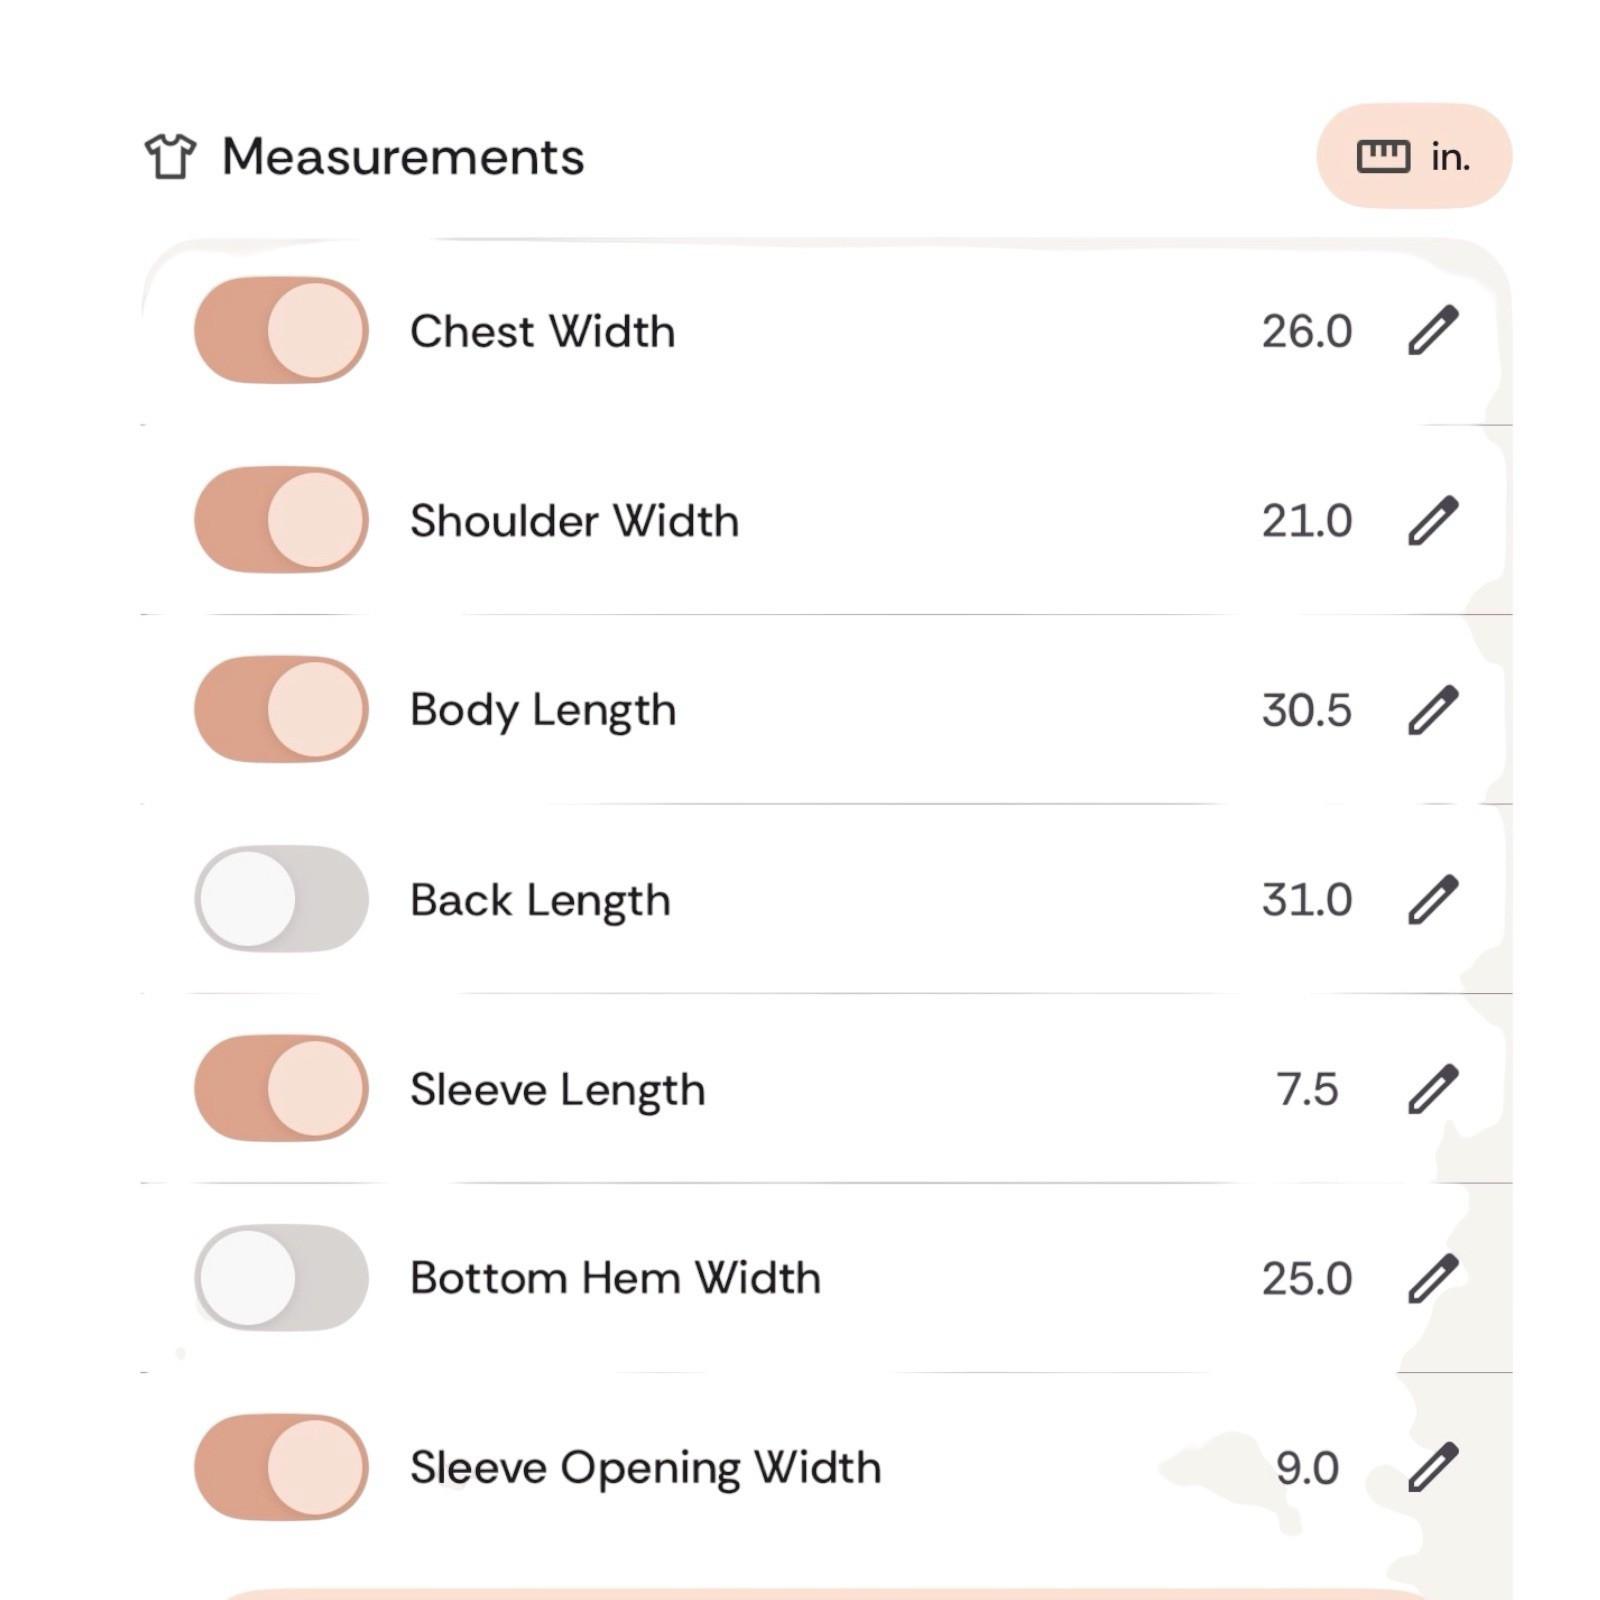Disable the Sleeve Opening Width toggle

(281, 1467)
